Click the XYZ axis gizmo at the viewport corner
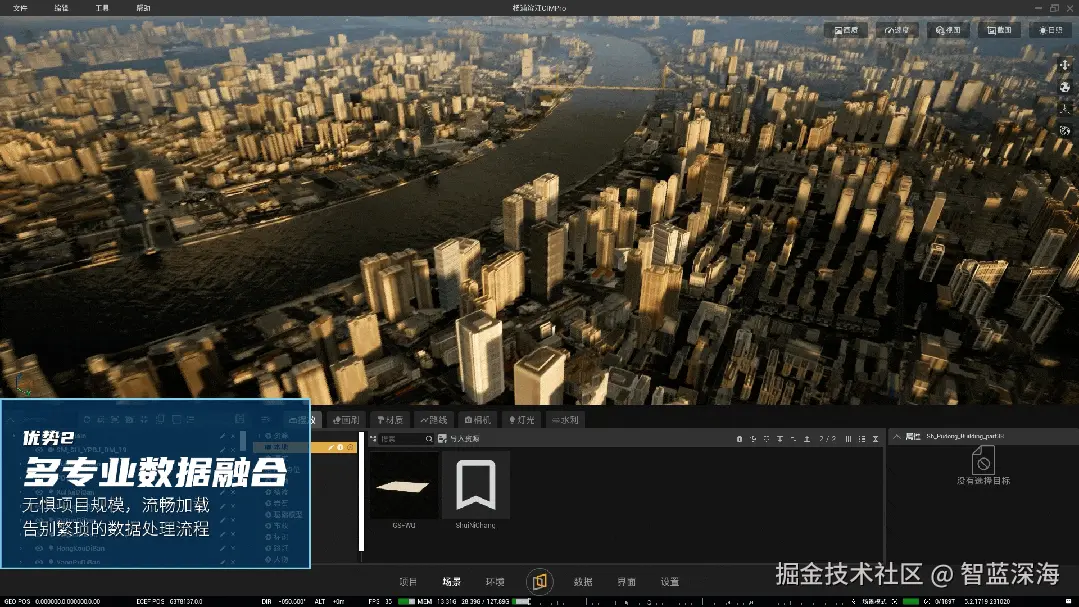 coord(23,385)
